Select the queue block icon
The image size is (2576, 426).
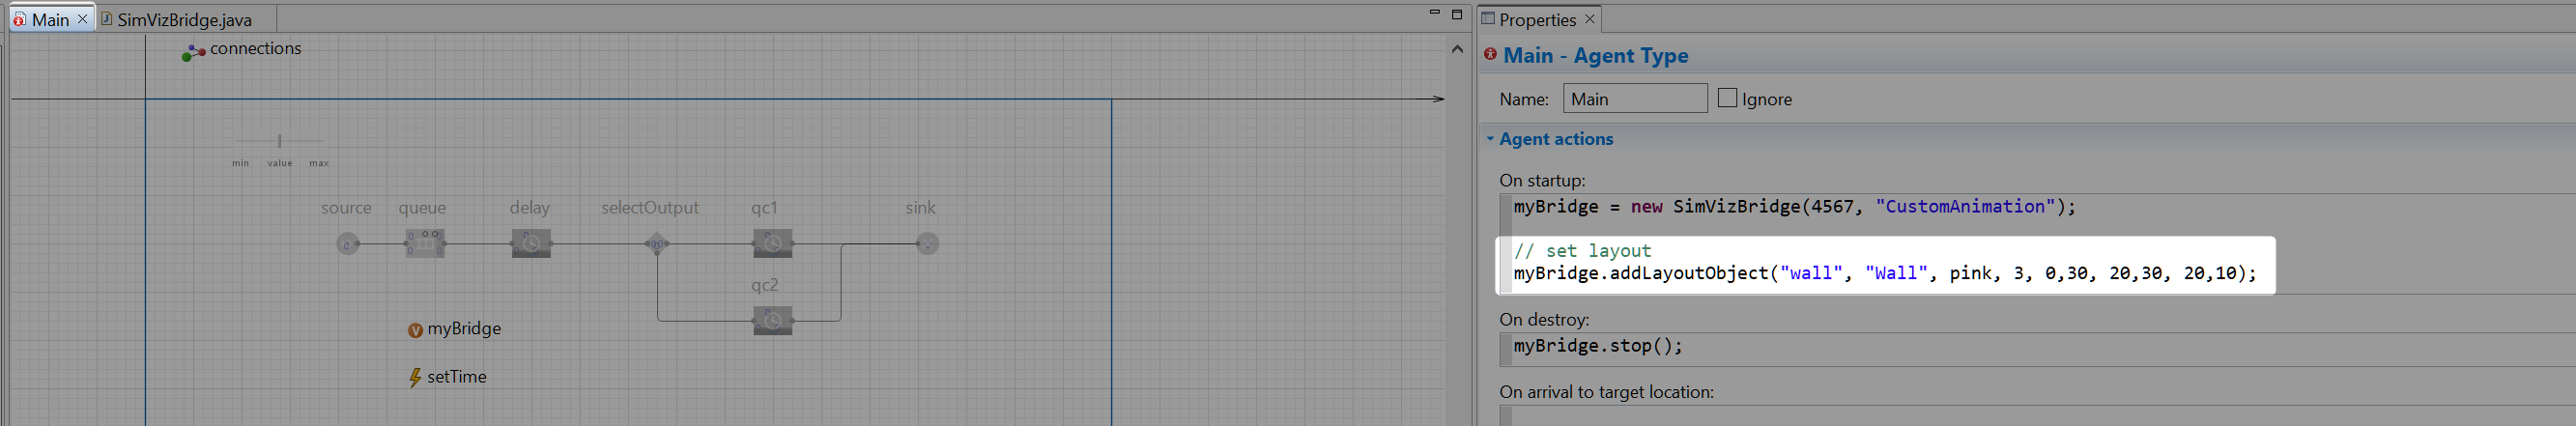pyautogui.click(x=424, y=243)
